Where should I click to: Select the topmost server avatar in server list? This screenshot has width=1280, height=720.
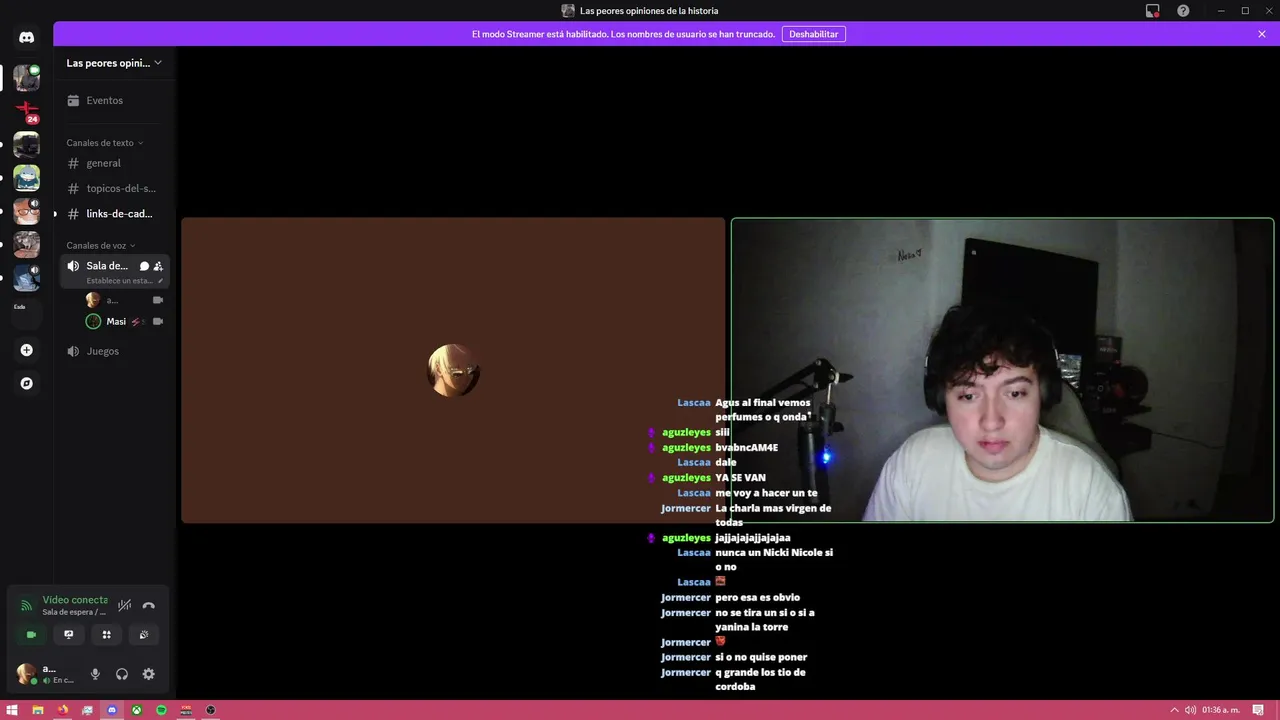pyautogui.click(x=27, y=78)
